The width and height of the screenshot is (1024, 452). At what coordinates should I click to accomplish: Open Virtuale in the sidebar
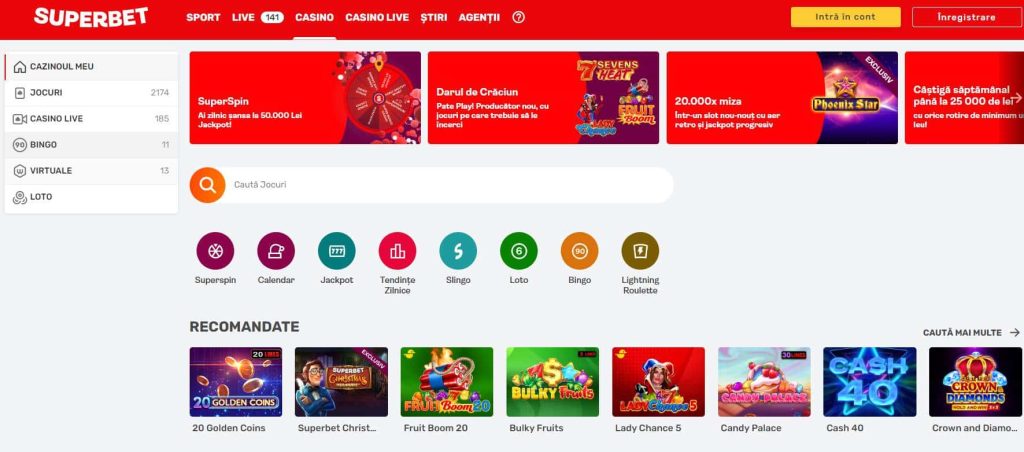coord(91,170)
